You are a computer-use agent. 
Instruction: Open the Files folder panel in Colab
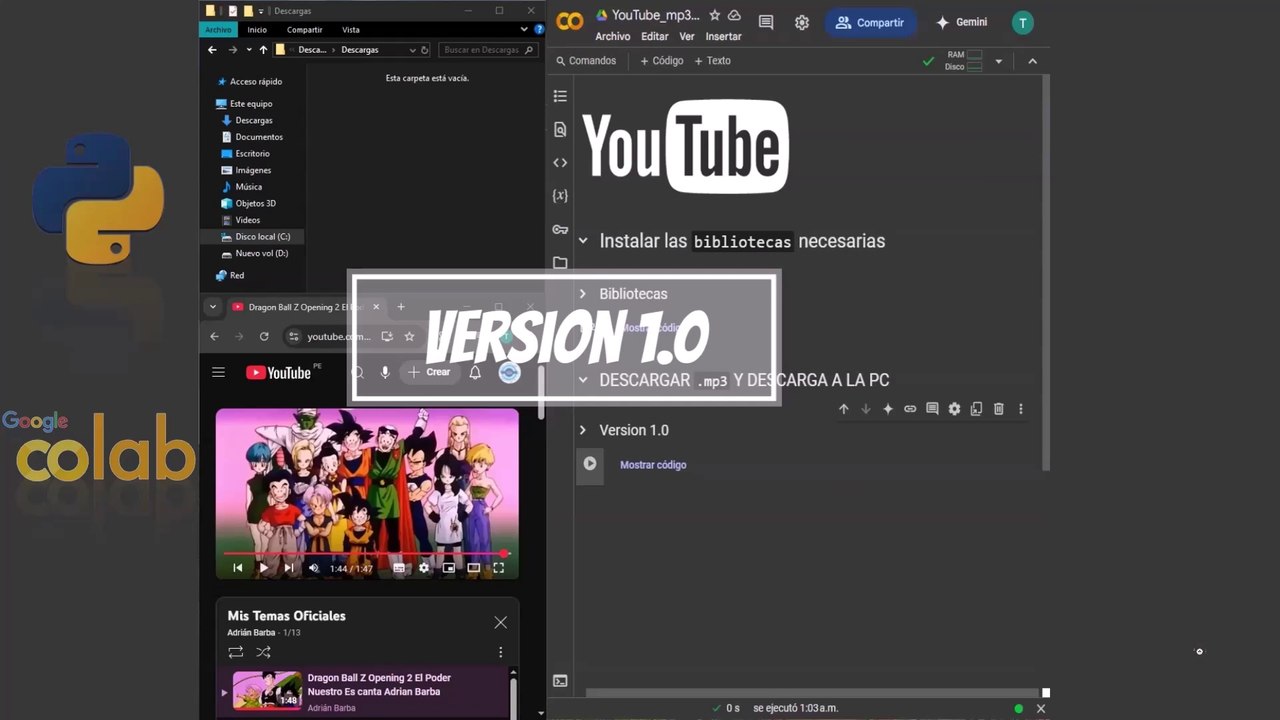560,263
